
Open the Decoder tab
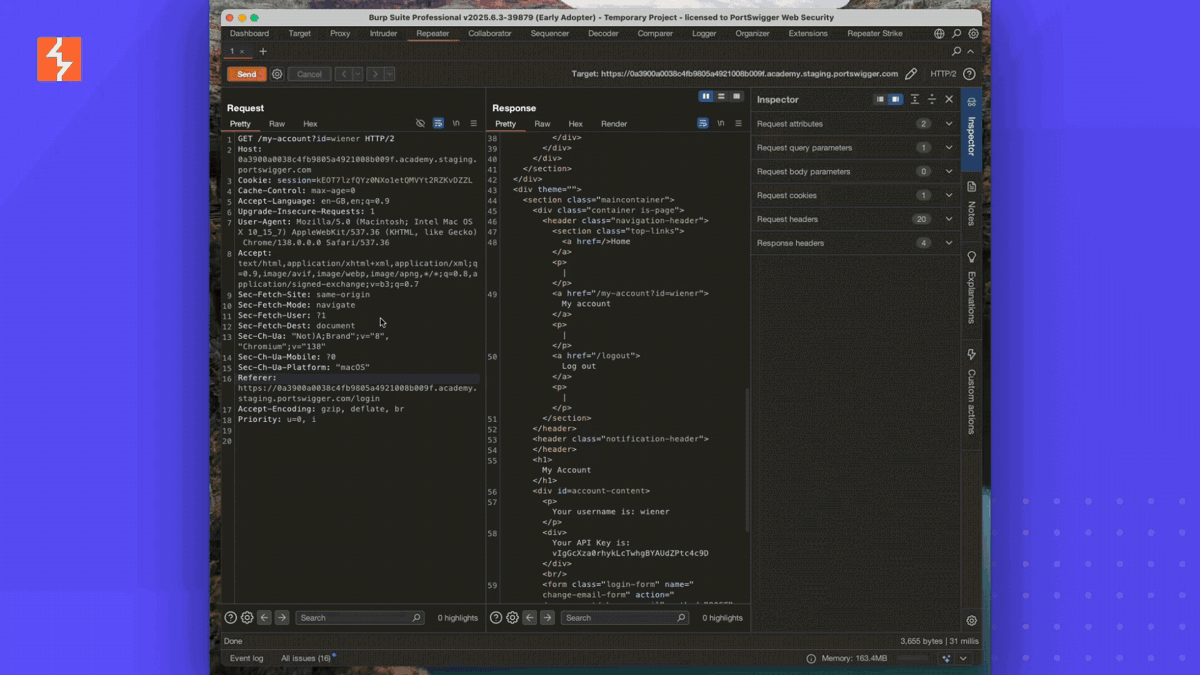pyautogui.click(x=603, y=33)
